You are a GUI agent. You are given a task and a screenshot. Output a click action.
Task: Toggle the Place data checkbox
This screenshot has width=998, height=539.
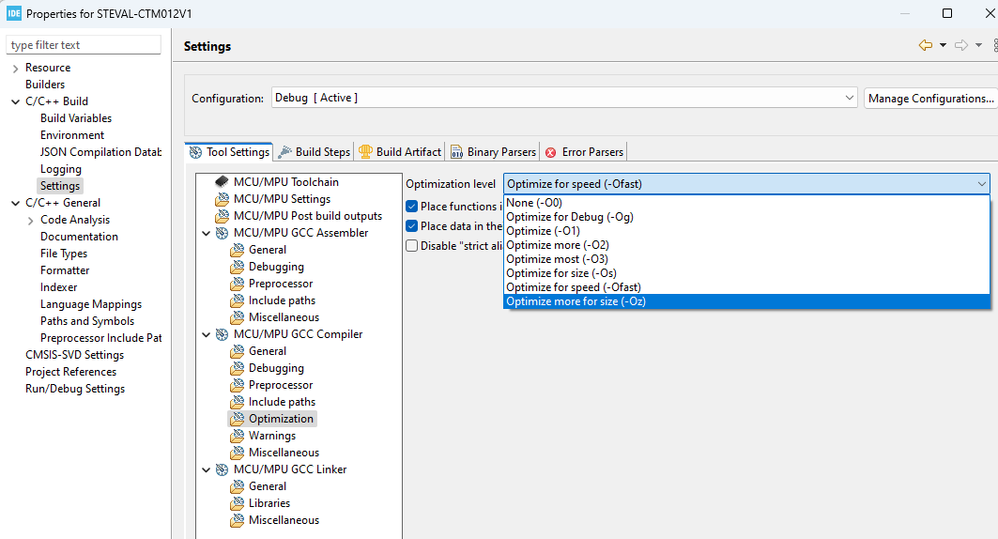pos(412,226)
